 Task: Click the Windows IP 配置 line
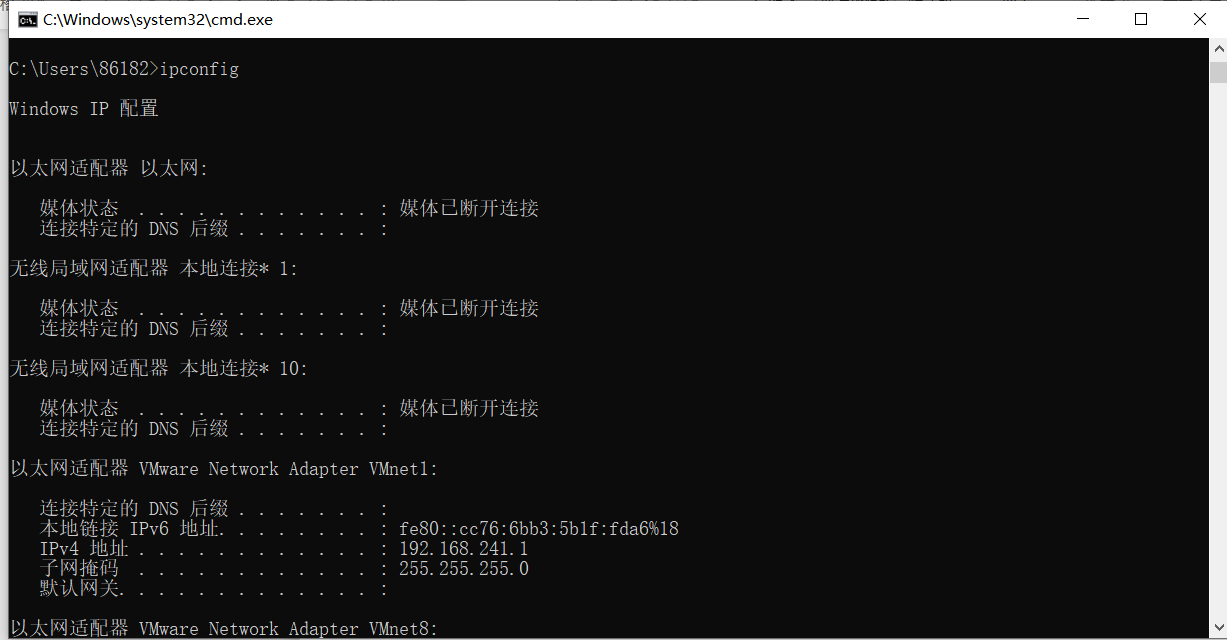pyautogui.click(x=84, y=109)
